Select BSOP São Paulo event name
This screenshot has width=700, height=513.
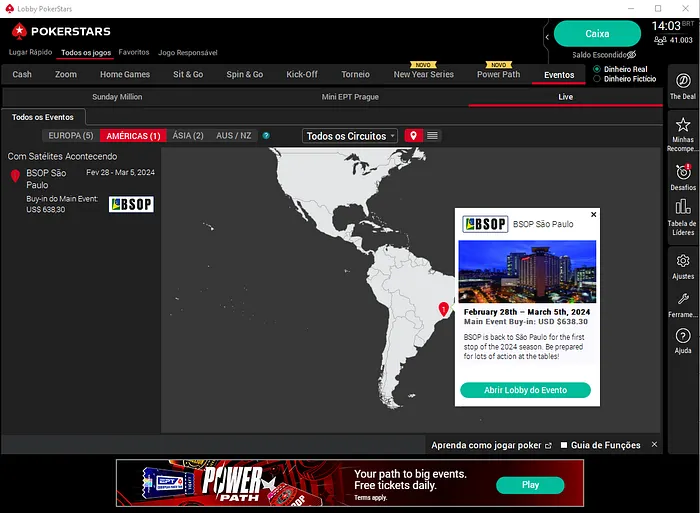pyautogui.click(x=46, y=179)
